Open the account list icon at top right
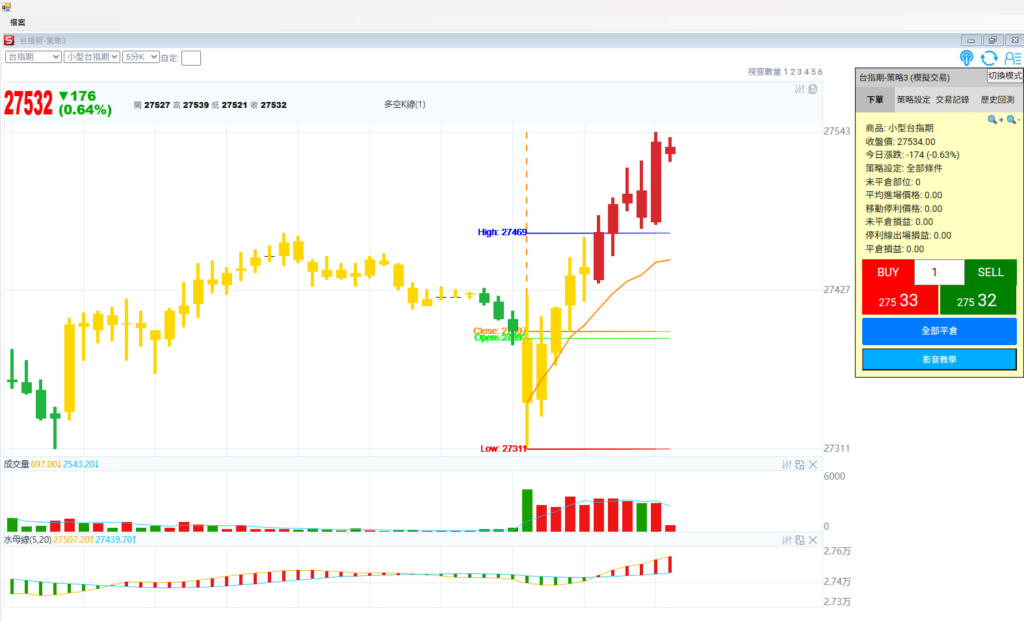 pos(1012,58)
